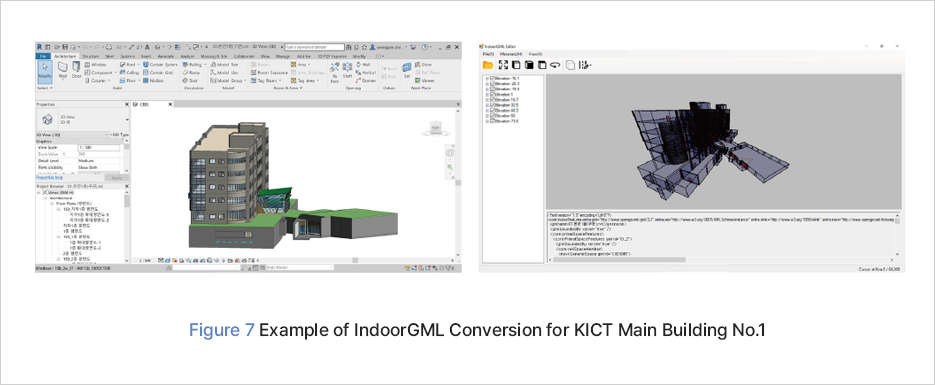Expand the Elevation 73.8 tree node
The image size is (935, 385).
click(487, 121)
